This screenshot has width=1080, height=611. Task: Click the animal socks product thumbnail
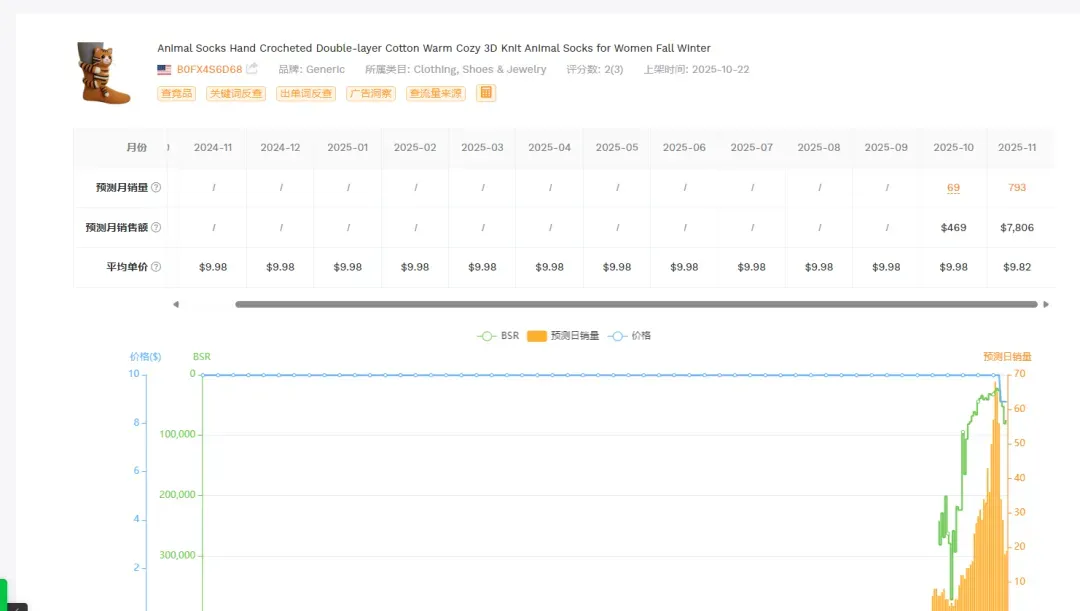click(103, 73)
